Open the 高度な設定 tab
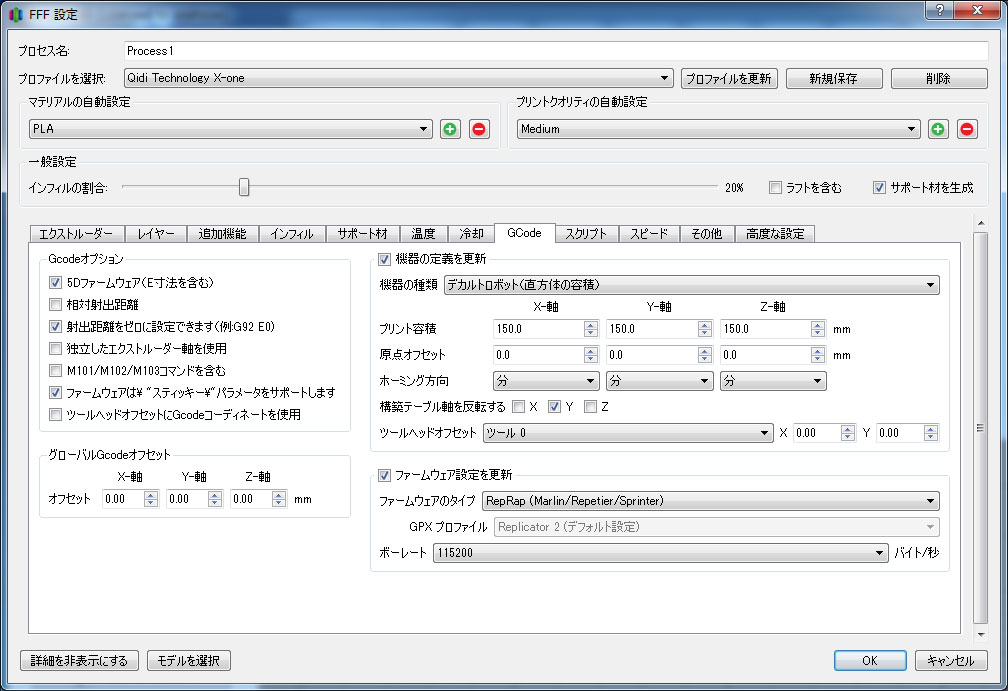Viewport: 1008px width, 691px height. (x=775, y=234)
